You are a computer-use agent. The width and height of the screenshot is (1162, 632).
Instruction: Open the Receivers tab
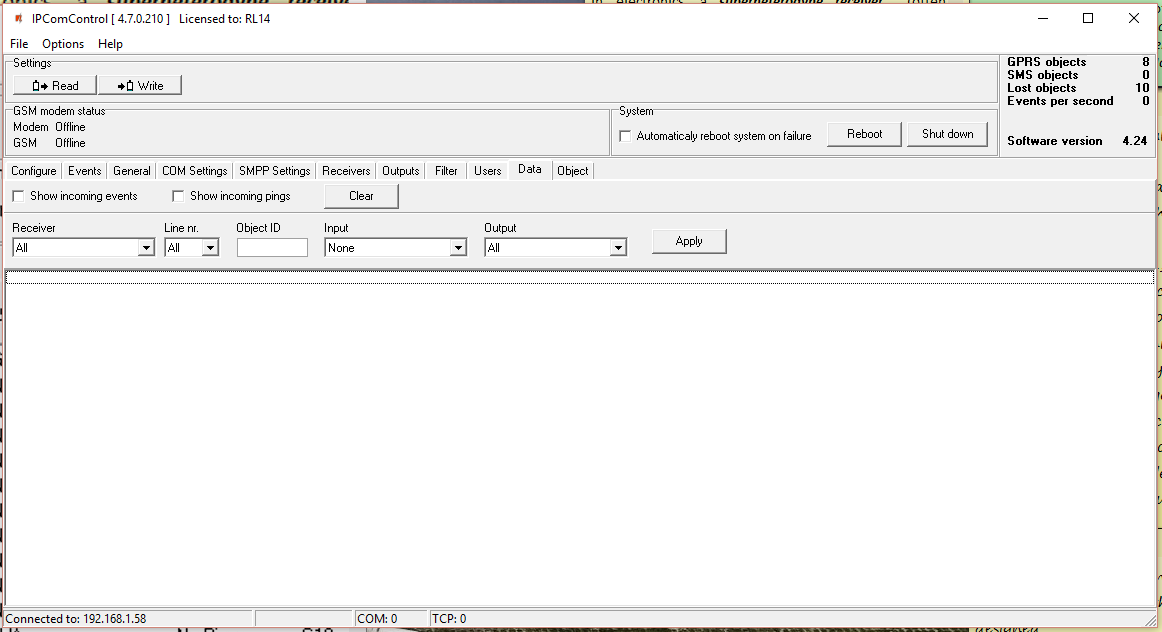click(346, 171)
